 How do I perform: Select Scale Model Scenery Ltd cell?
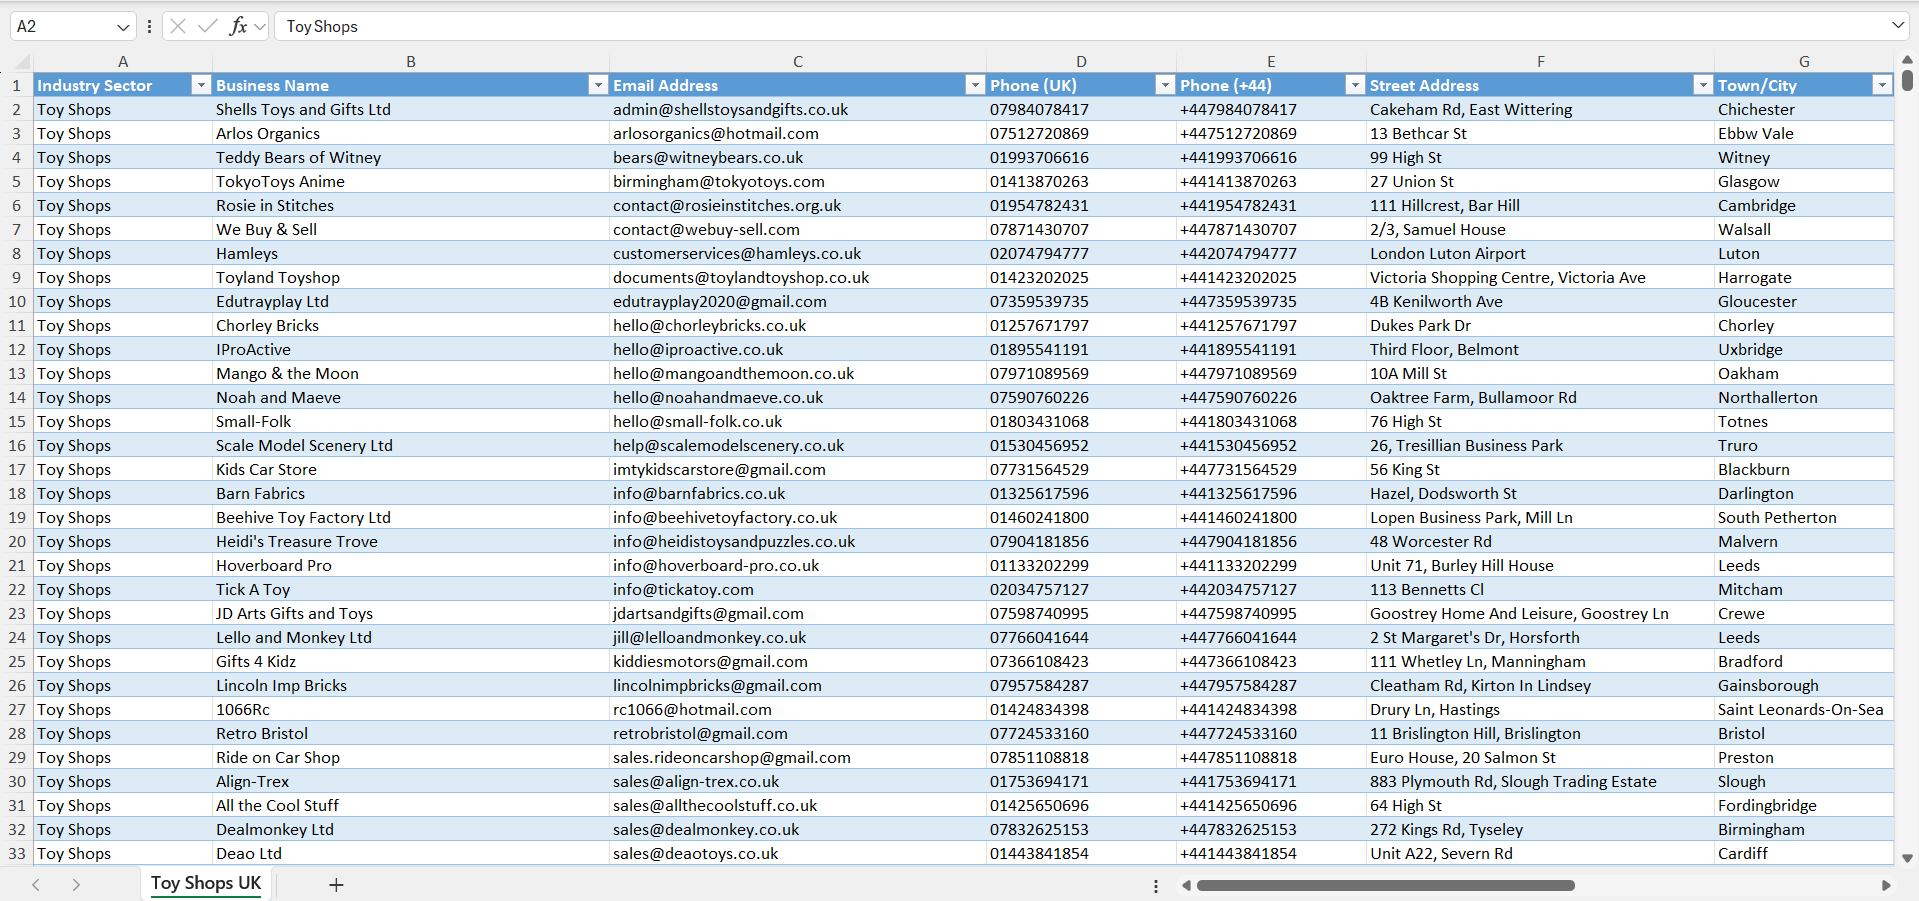coord(411,445)
